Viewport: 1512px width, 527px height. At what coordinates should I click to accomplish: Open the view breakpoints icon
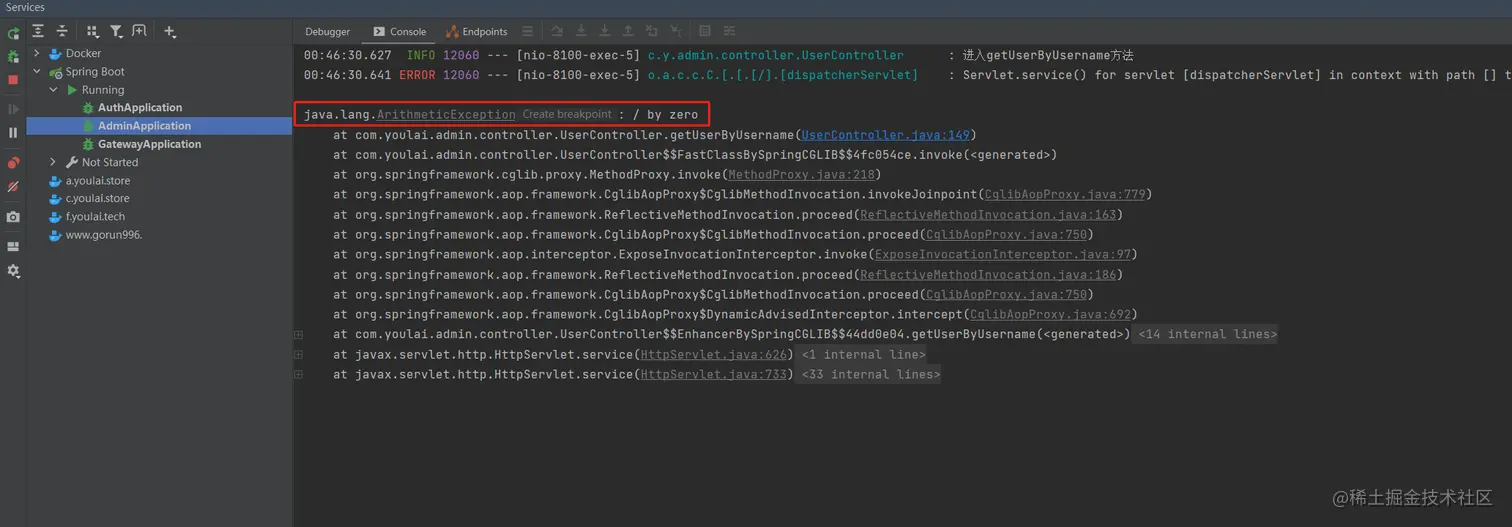click(x=13, y=162)
